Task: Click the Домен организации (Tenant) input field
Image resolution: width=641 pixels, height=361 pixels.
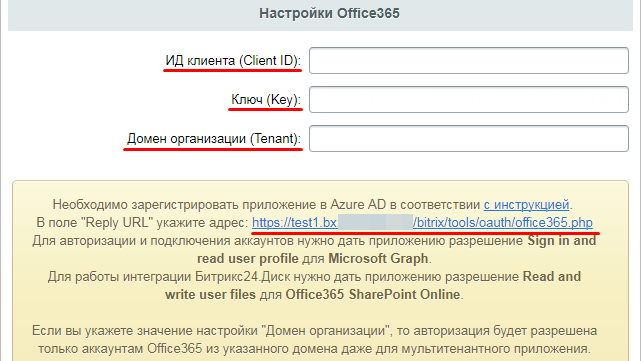Action: [x=468, y=139]
